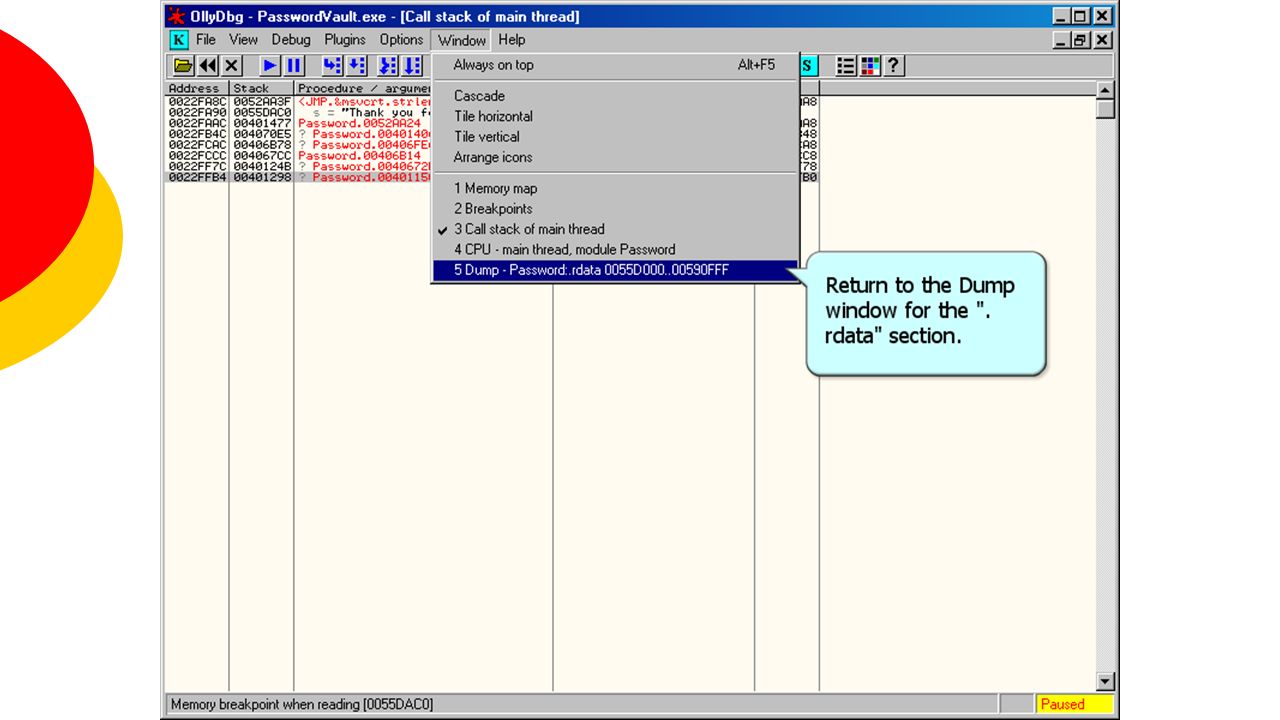Switch to 1 Memory map window

click(x=615, y=188)
